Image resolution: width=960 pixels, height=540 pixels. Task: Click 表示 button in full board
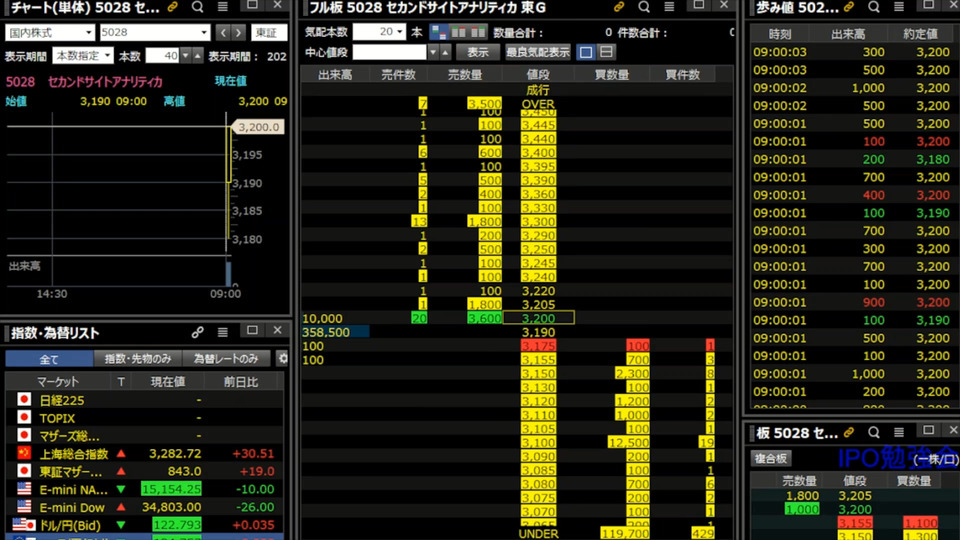(478, 52)
